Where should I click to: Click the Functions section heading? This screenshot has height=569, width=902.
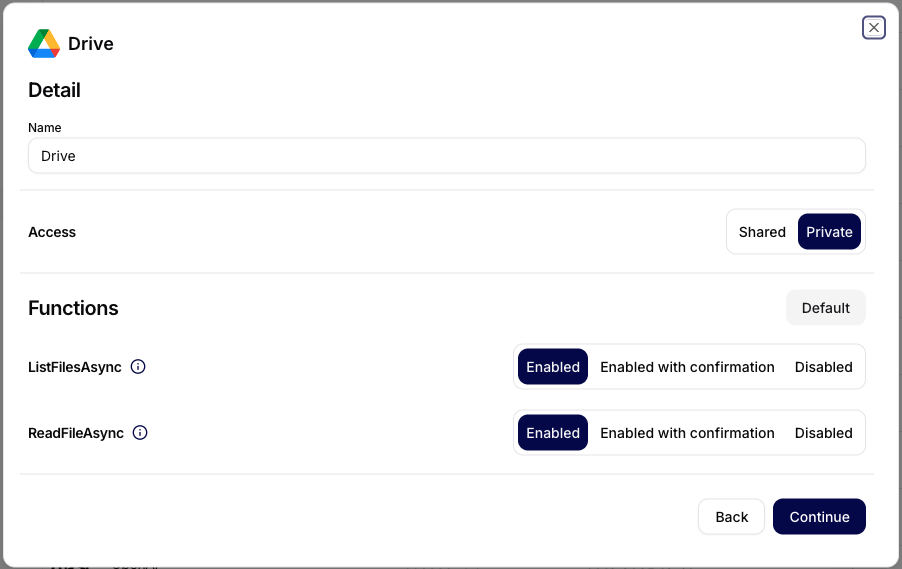[73, 308]
